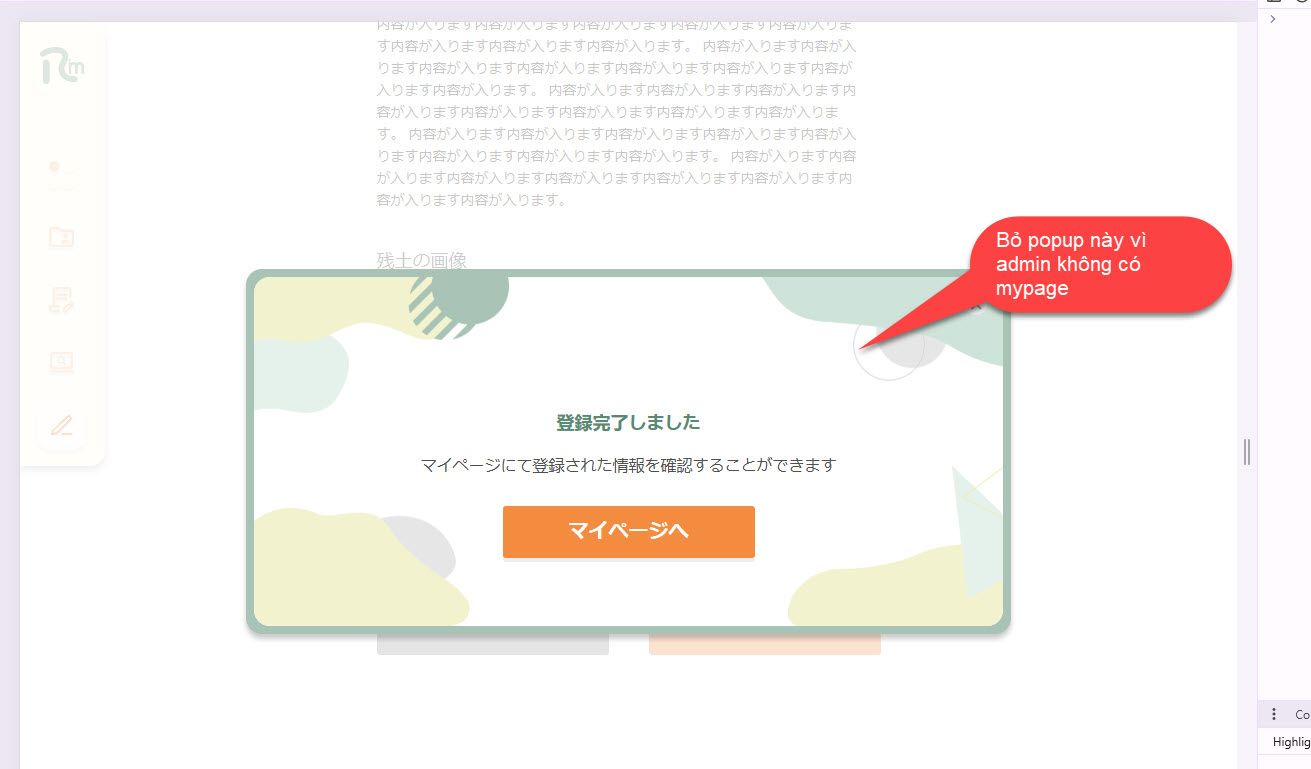Image resolution: width=1311 pixels, height=769 pixels.
Task: Click the 残土の画像 section heading
Action: pyautogui.click(x=421, y=261)
